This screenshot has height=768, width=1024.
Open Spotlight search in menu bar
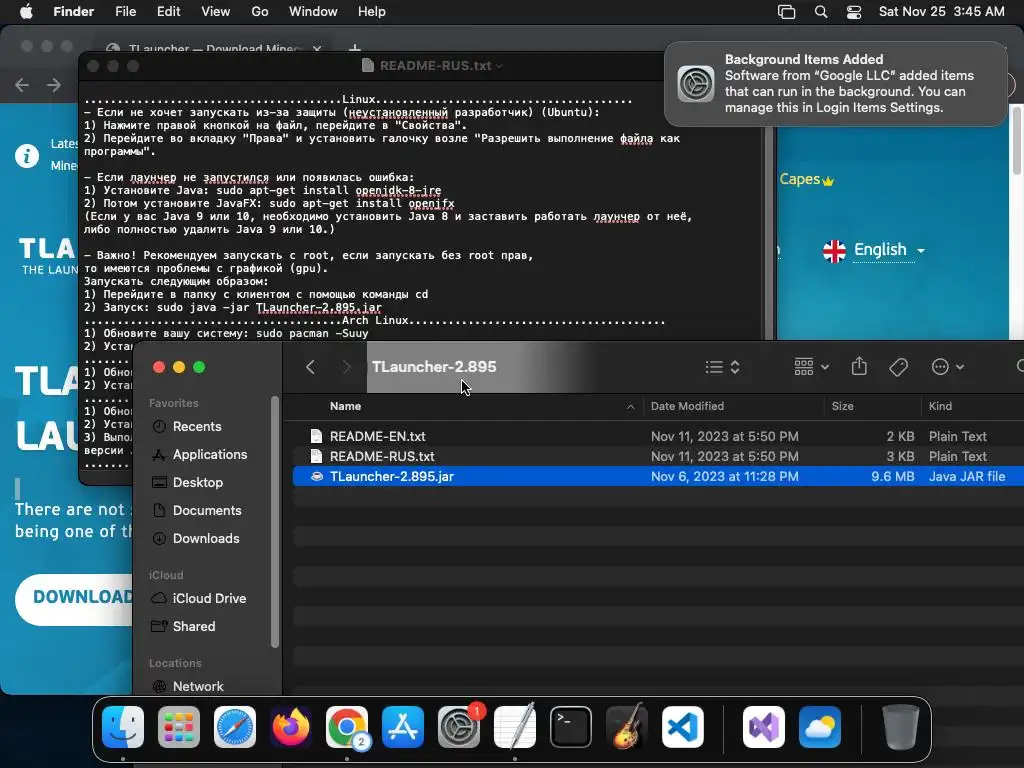(x=821, y=12)
